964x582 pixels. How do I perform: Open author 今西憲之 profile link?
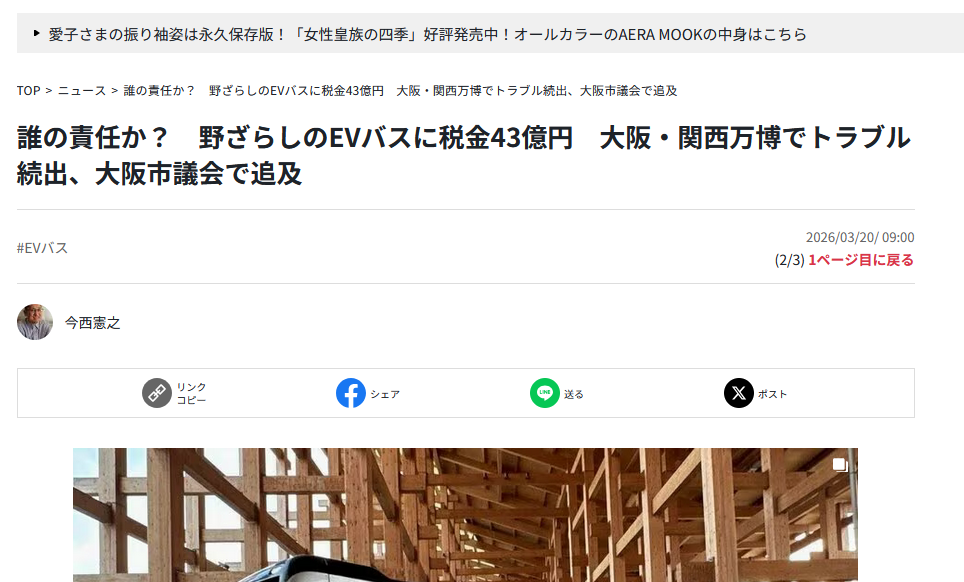93,323
